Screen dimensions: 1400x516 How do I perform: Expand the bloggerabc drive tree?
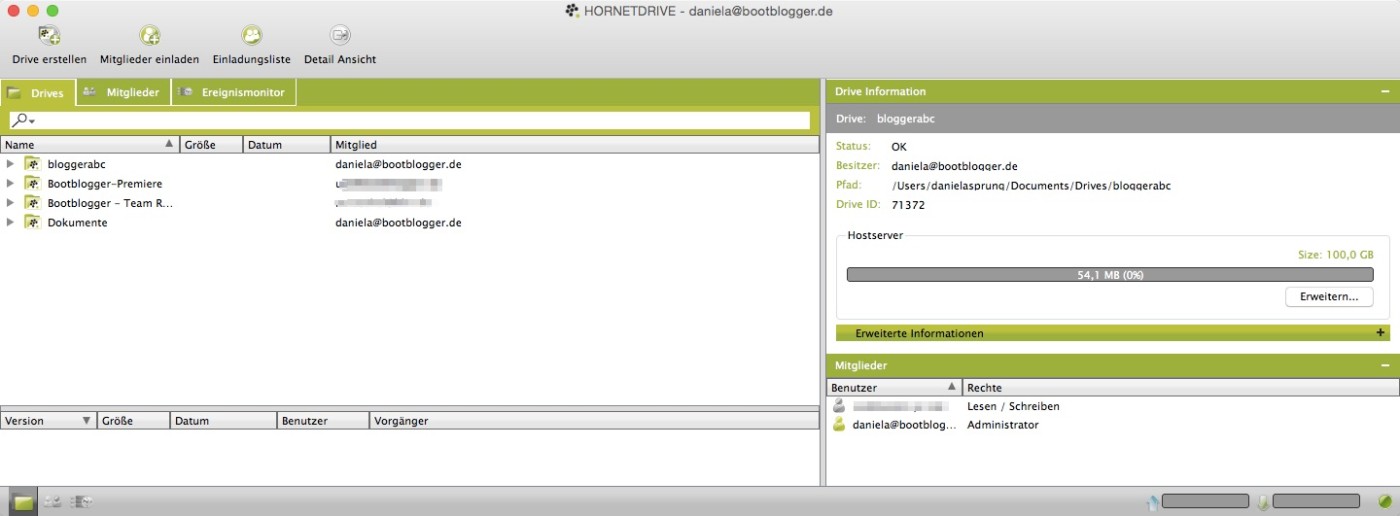coord(10,164)
